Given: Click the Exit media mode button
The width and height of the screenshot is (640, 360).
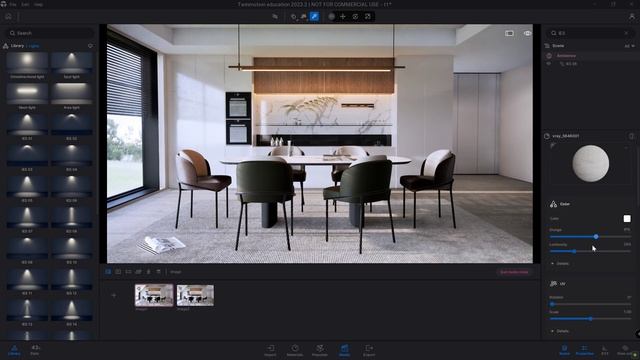Looking at the screenshot, I should [514, 272].
